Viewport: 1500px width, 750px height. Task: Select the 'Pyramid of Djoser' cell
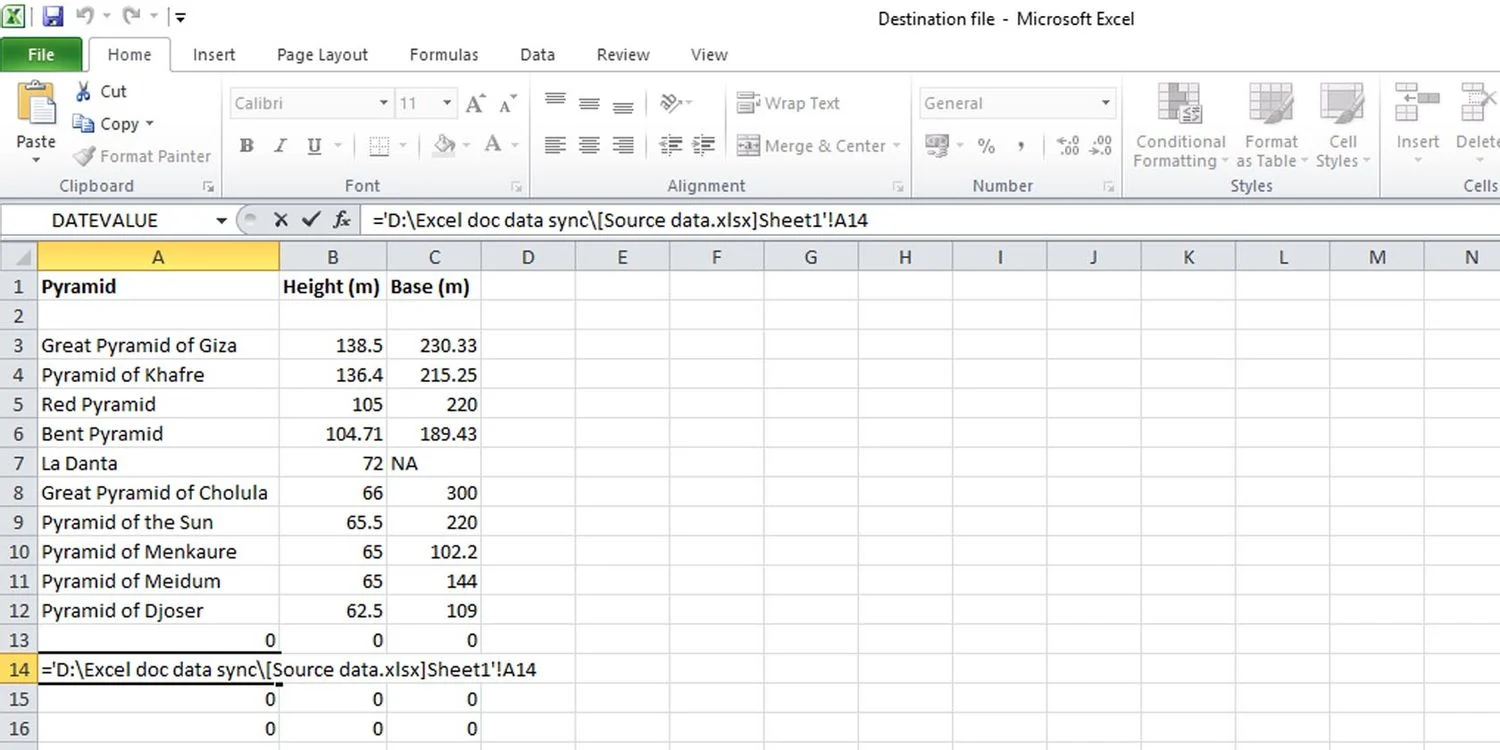point(158,610)
